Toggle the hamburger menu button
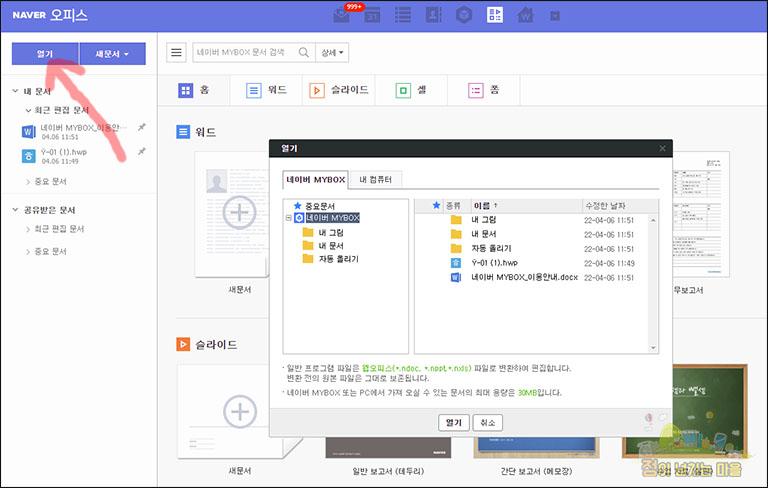 (x=176, y=52)
